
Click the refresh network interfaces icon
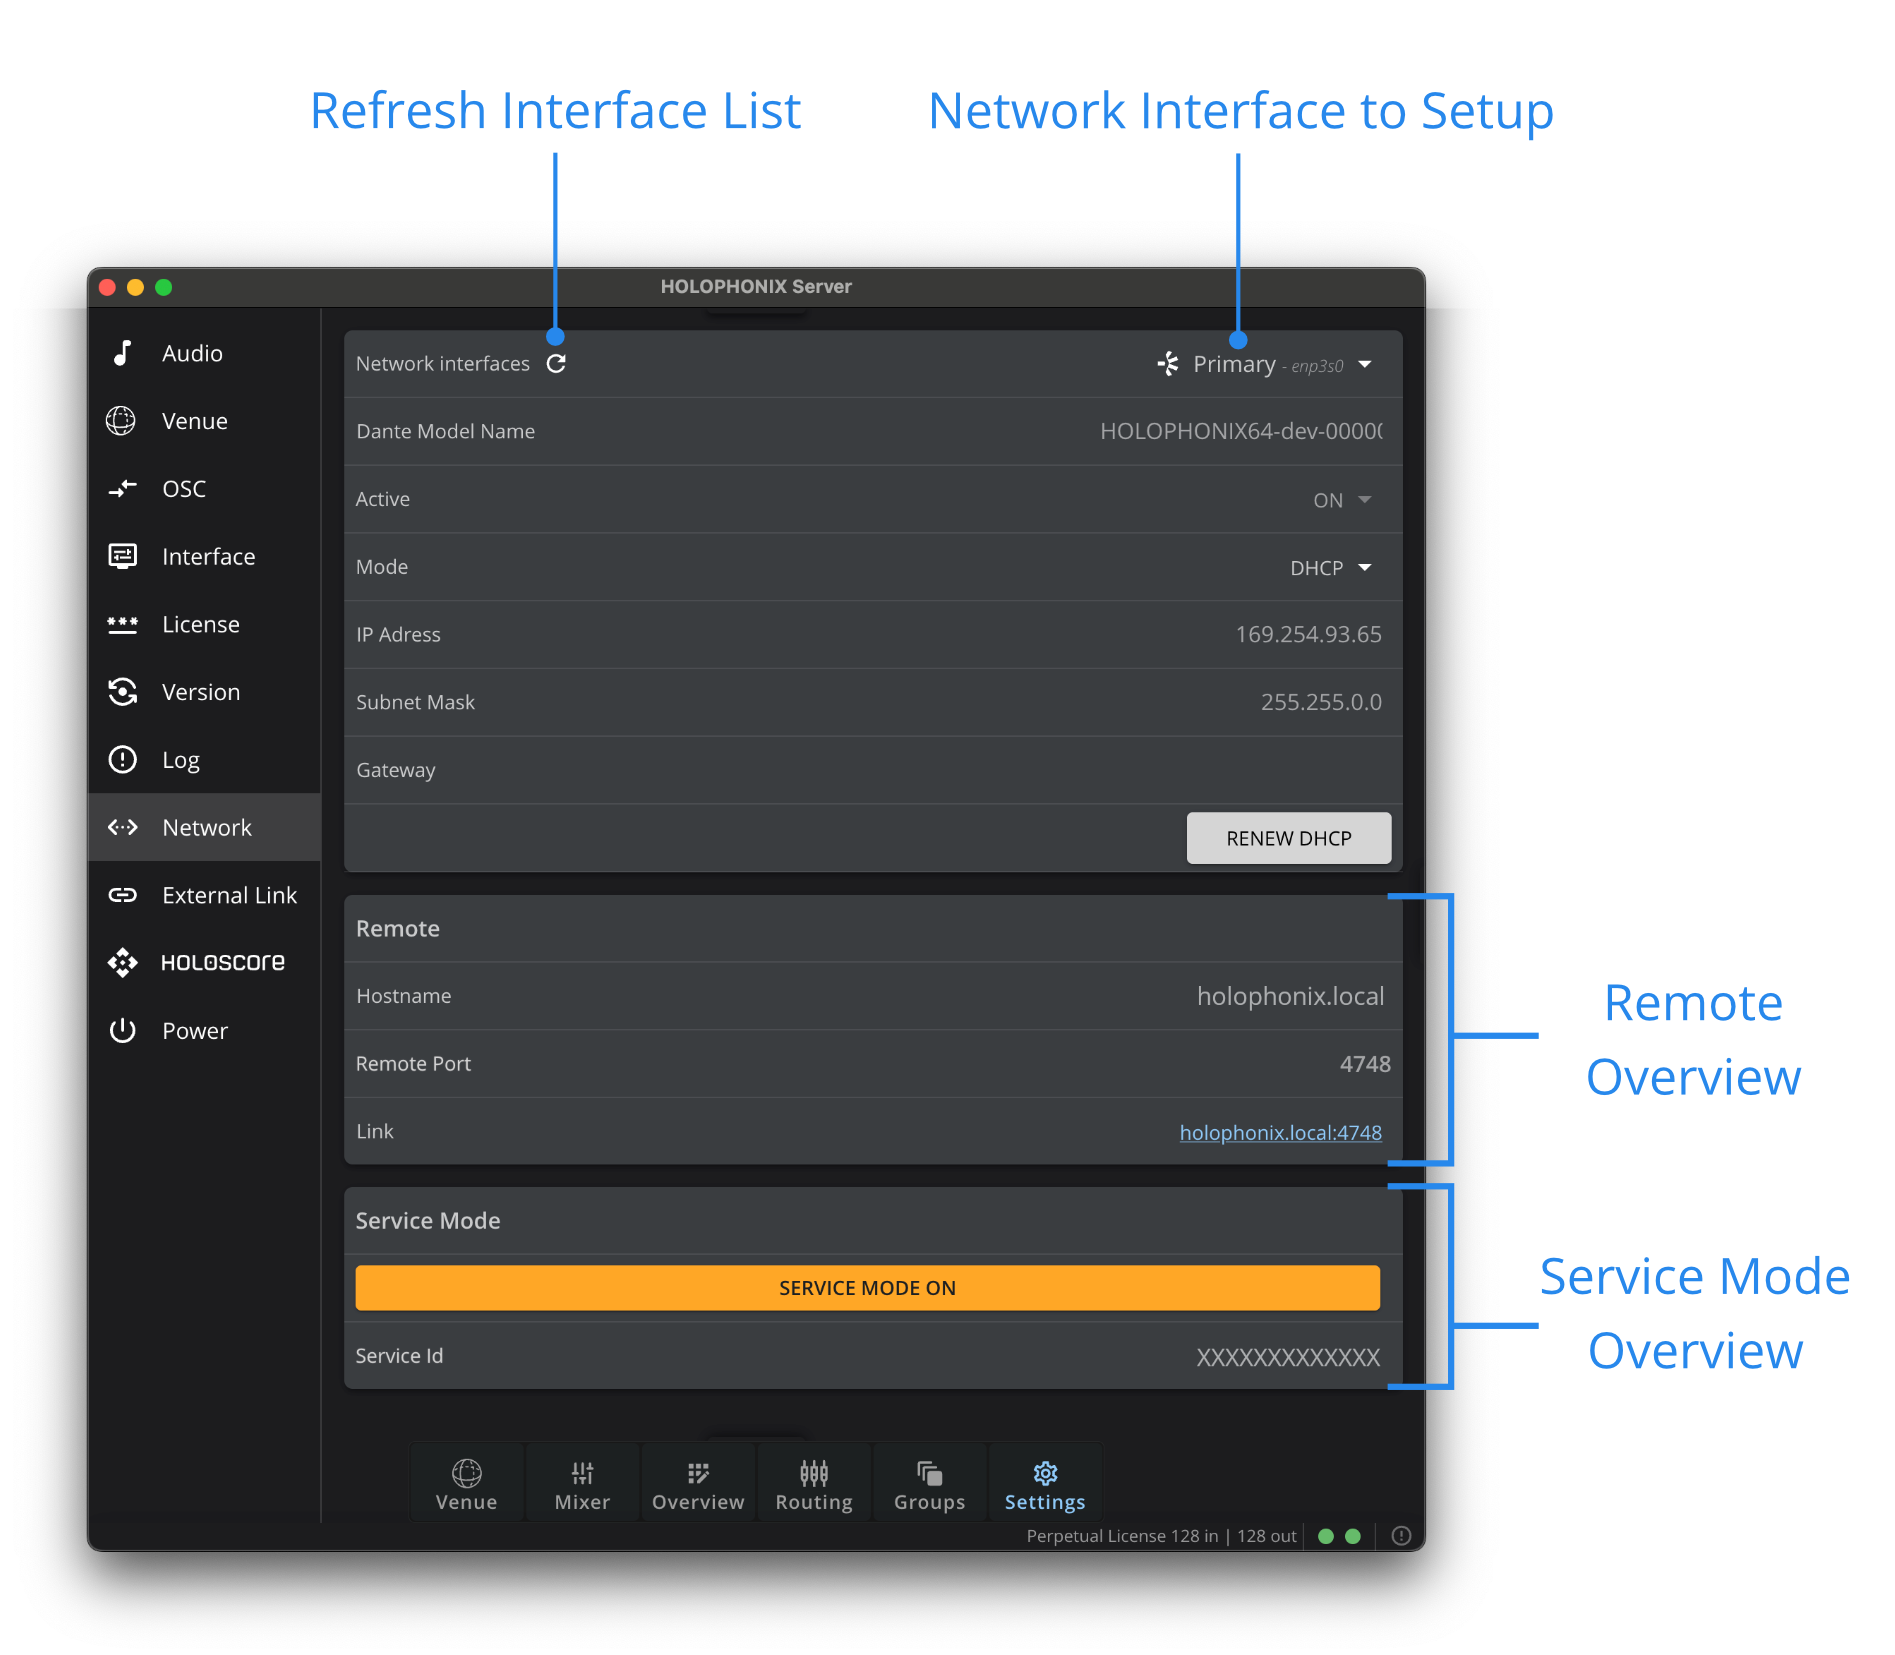click(x=556, y=364)
